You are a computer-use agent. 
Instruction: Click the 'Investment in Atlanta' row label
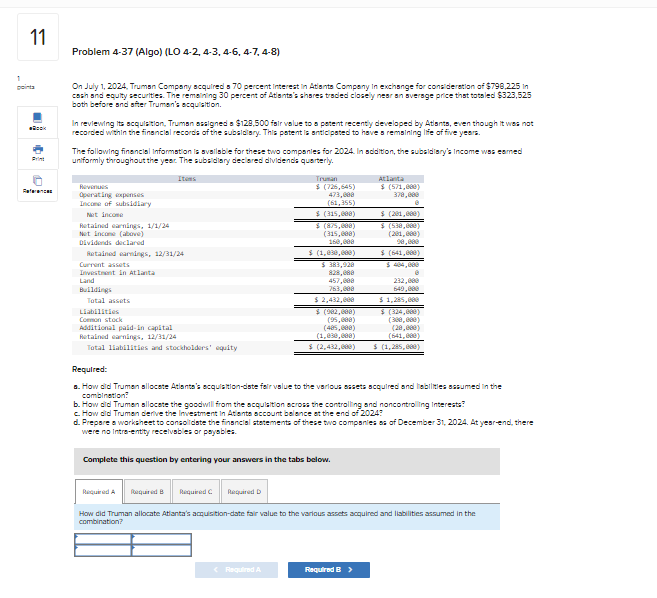click(x=117, y=273)
